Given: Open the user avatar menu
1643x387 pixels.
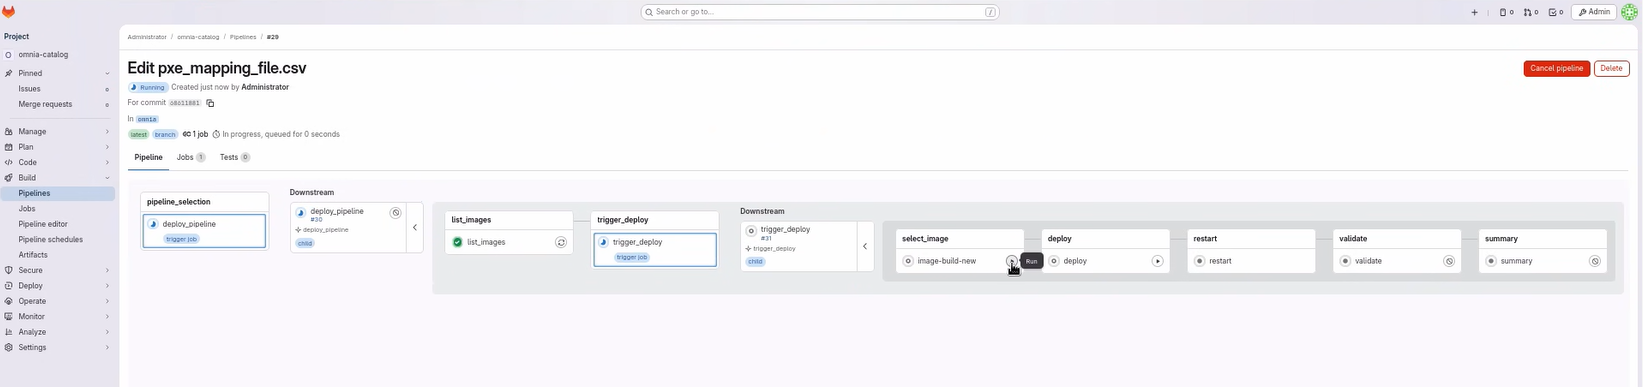Looking at the screenshot, I should pos(1629,12).
